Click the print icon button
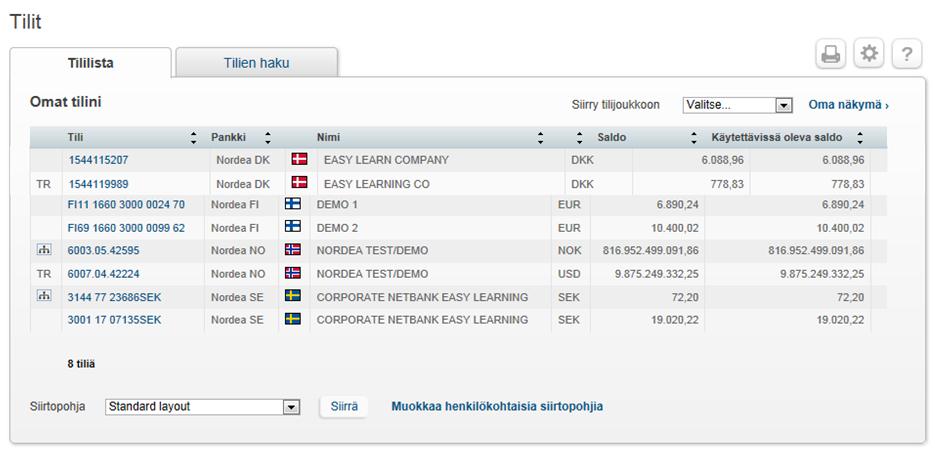Viewport: 935px width, 454px height. pos(831,54)
